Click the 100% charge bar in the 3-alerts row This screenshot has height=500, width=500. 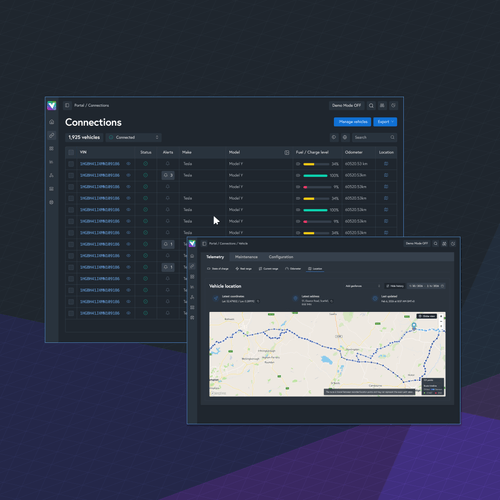[315, 175]
